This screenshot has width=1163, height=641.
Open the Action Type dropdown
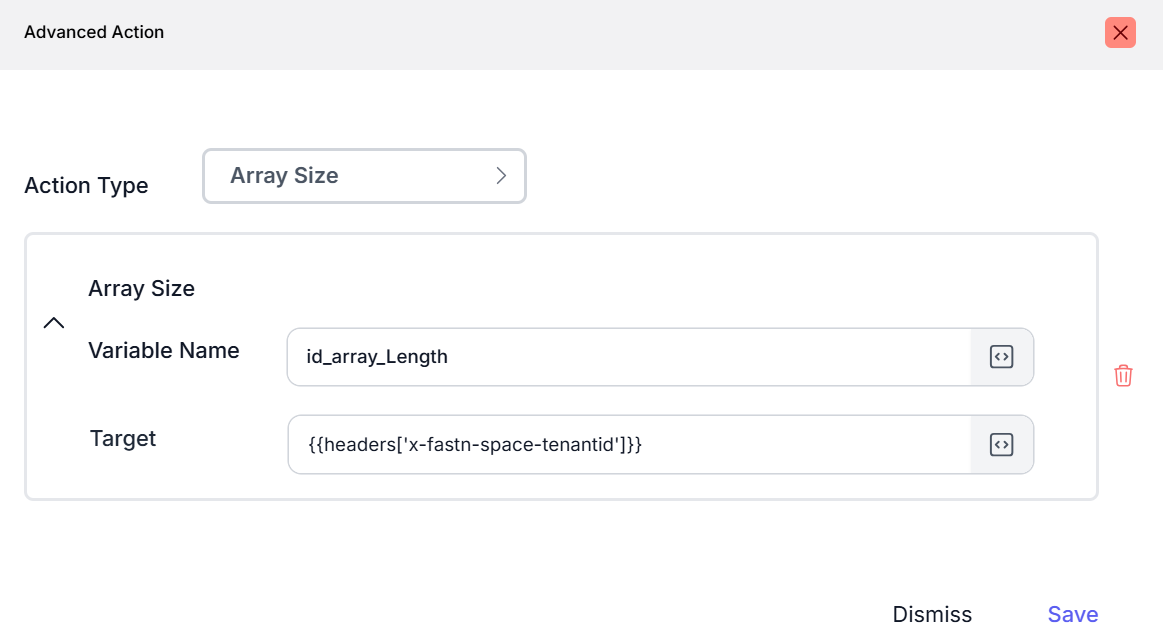click(x=364, y=176)
